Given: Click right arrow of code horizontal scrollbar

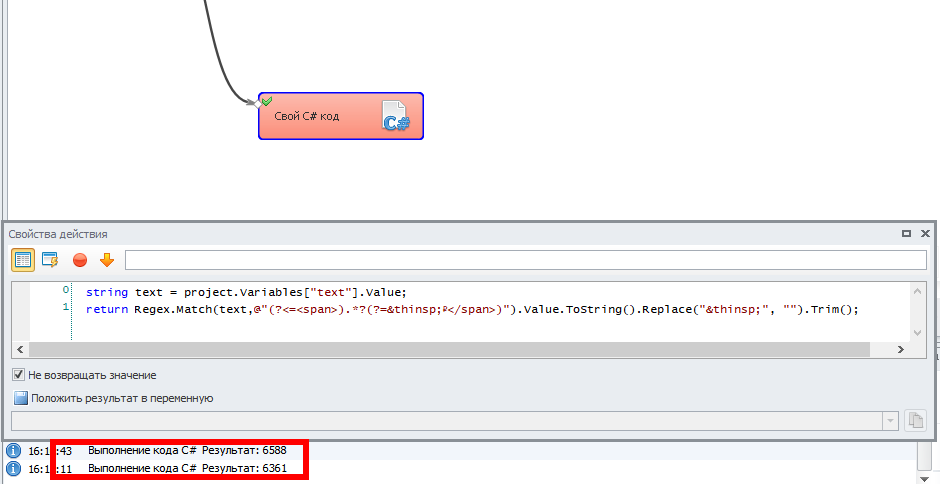Looking at the screenshot, I should point(900,349).
